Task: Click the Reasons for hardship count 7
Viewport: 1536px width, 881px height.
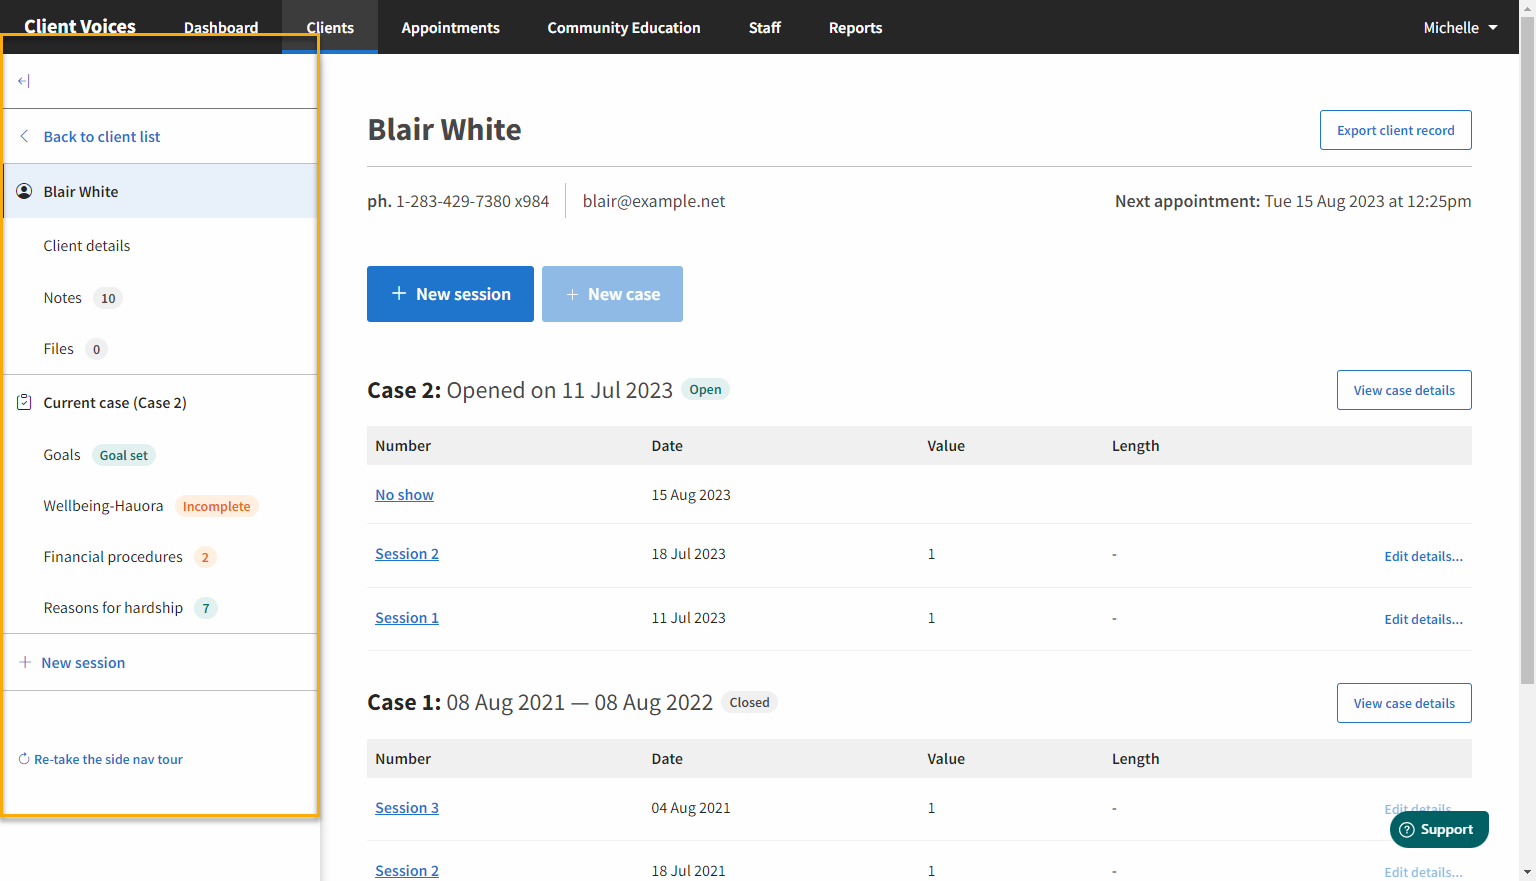Action: coord(206,608)
